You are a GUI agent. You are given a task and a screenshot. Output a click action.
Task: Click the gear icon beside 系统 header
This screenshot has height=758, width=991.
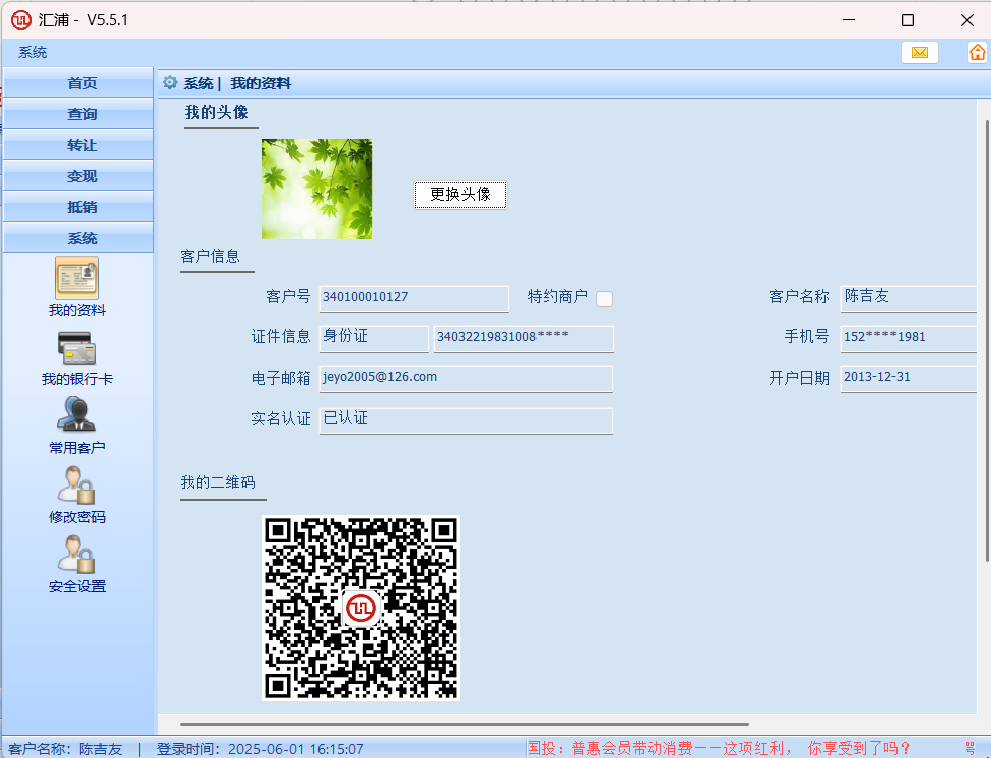tap(170, 83)
